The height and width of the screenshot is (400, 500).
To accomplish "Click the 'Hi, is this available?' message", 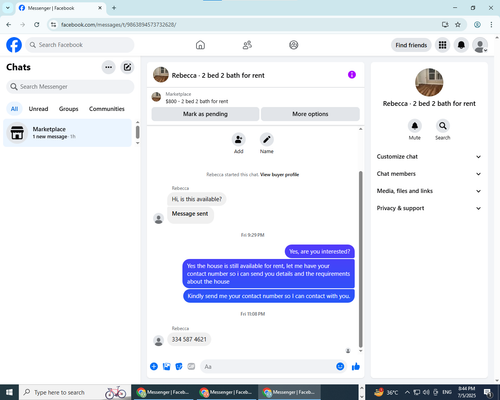I will coord(197,199).
